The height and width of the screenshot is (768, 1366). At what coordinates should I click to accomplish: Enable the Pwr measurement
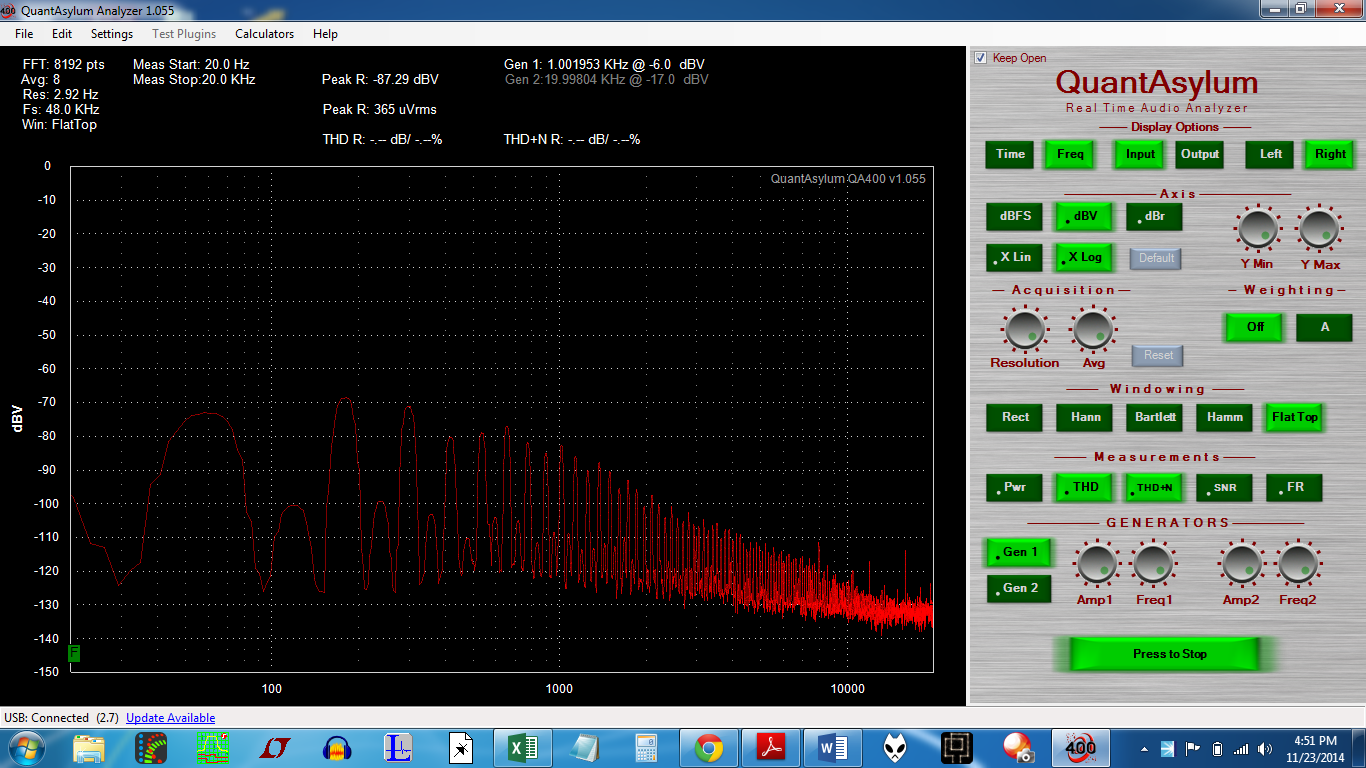tap(1014, 488)
